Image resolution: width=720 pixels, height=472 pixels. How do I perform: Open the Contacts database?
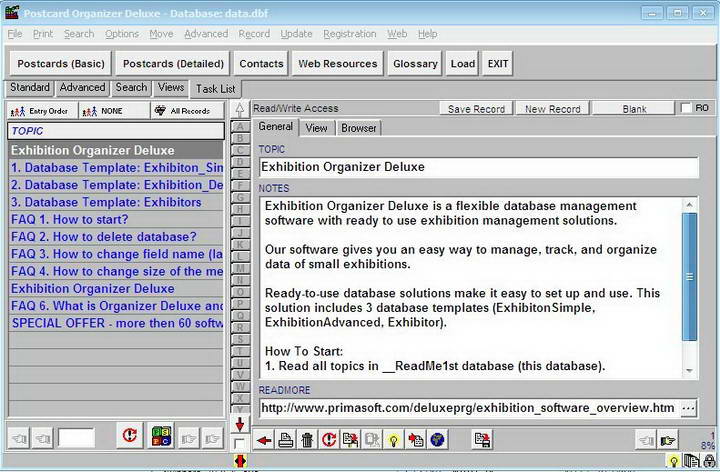pos(261,63)
